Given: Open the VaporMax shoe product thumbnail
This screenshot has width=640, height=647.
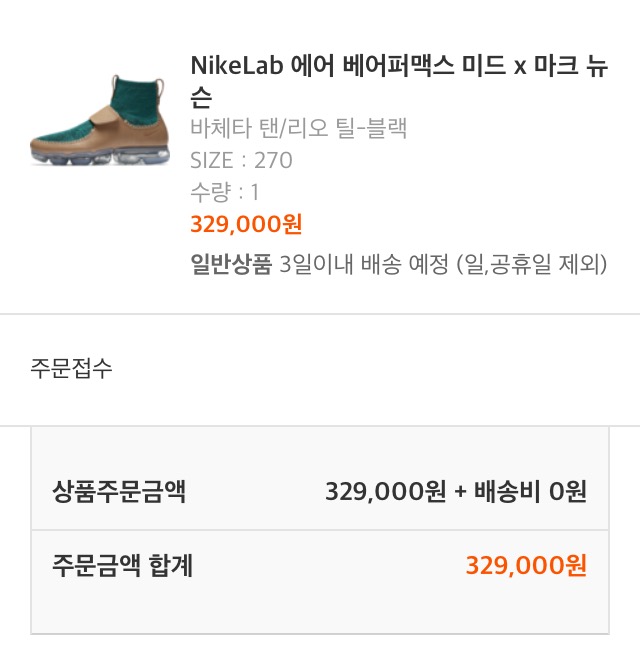Looking at the screenshot, I should click(x=99, y=120).
